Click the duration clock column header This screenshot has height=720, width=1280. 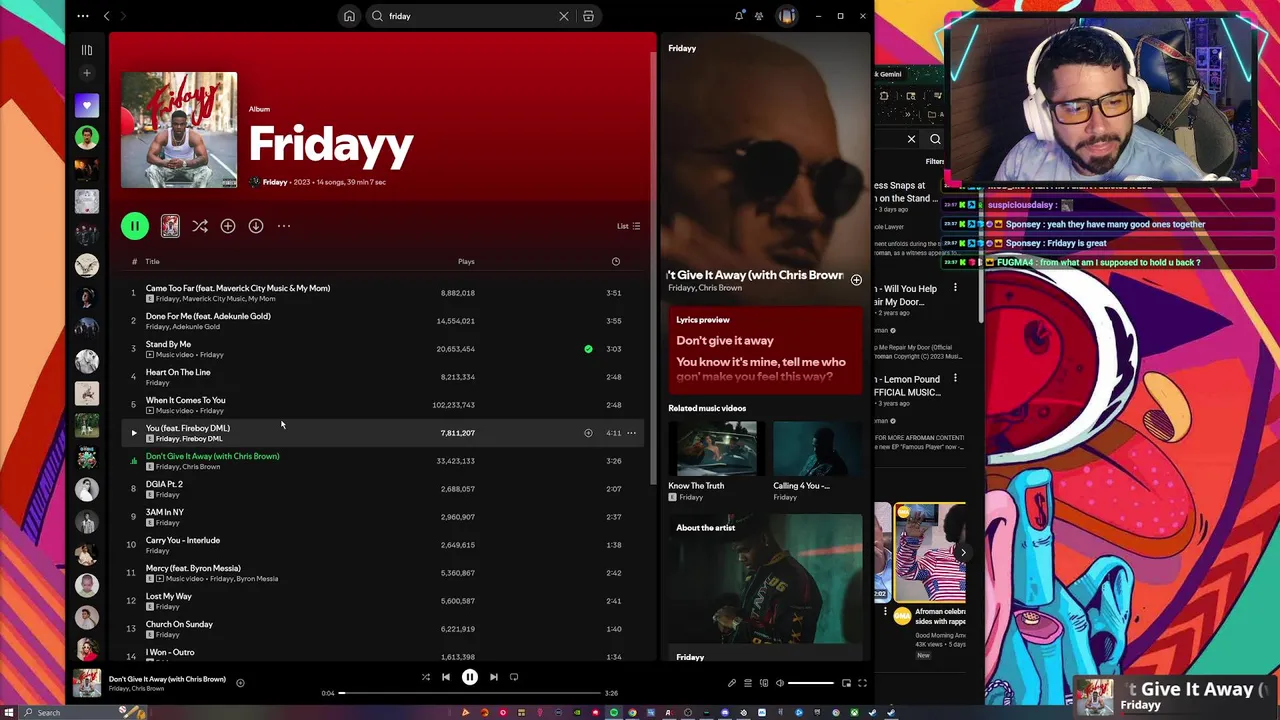pos(616,262)
